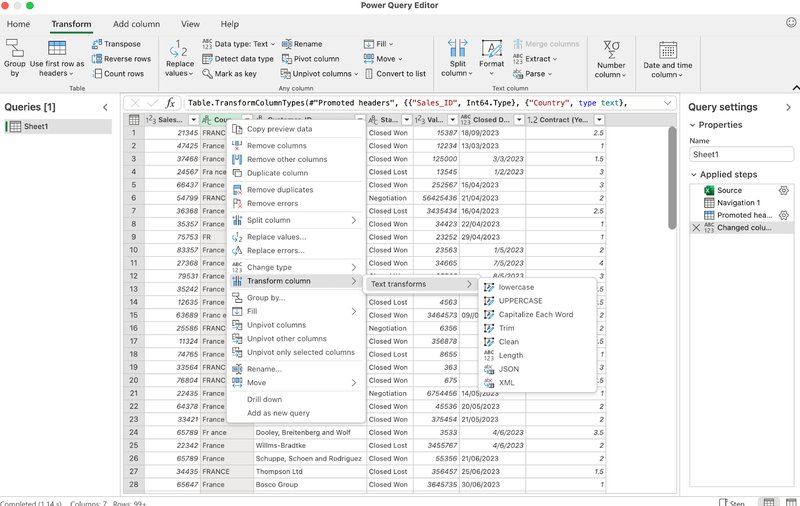800x506 pixels.
Task: Switch to the Add column tab
Action: pos(136,24)
